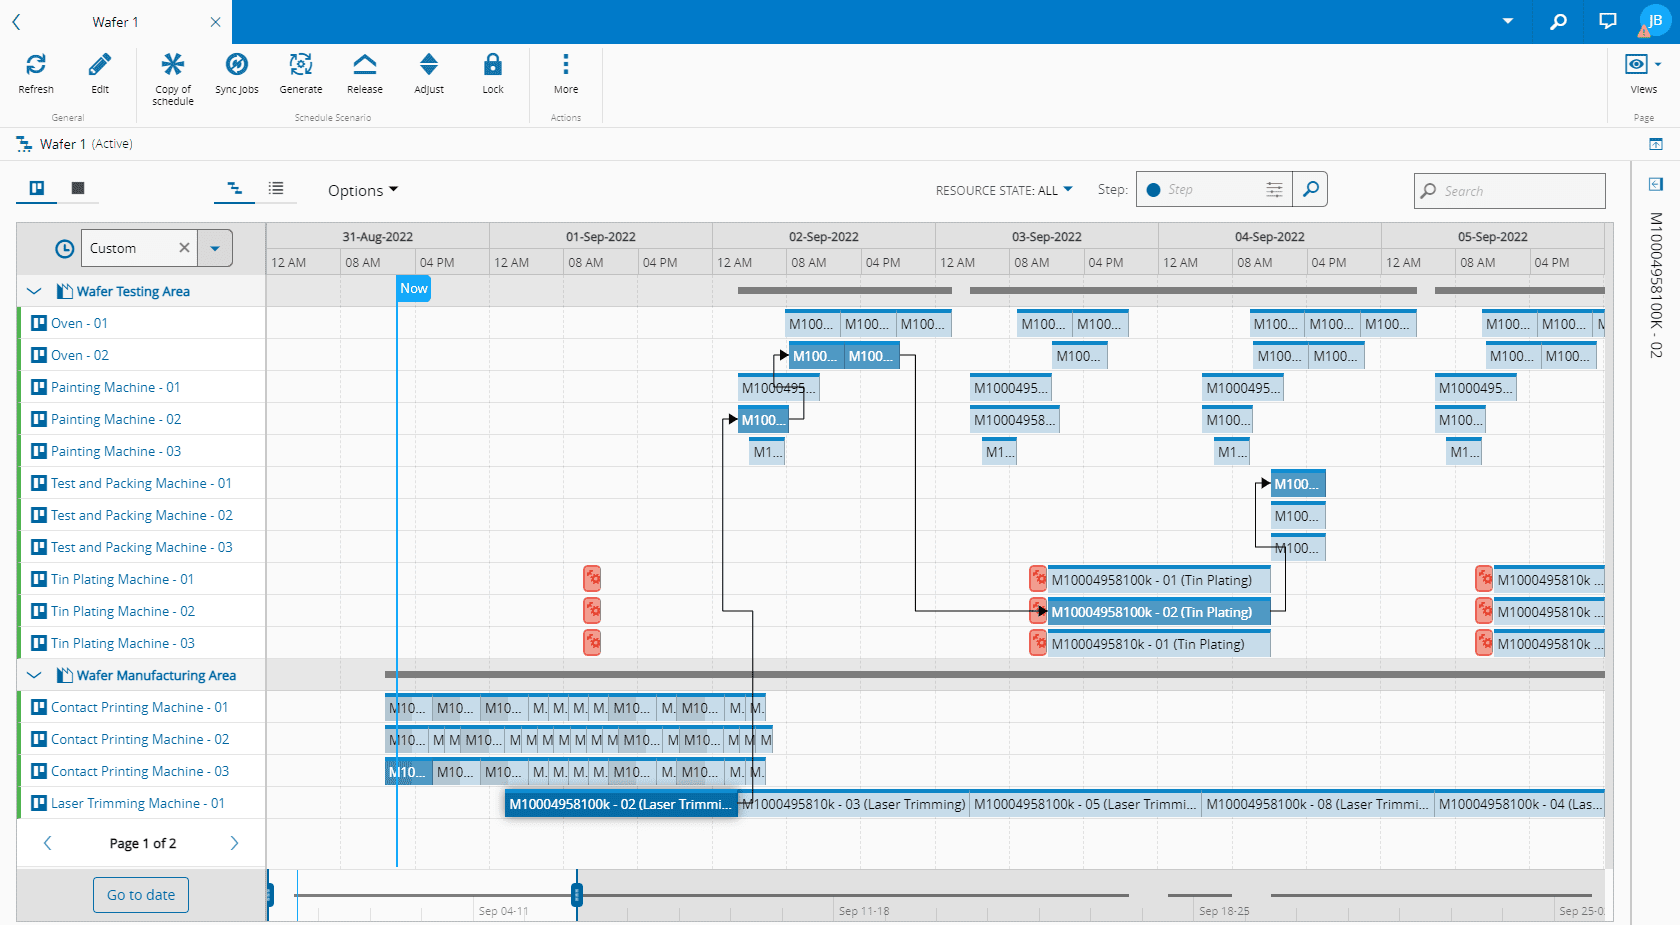Expand the Resource State ALL dropdown
Image resolution: width=1680 pixels, height=925 pixels.
(1004, 190)
